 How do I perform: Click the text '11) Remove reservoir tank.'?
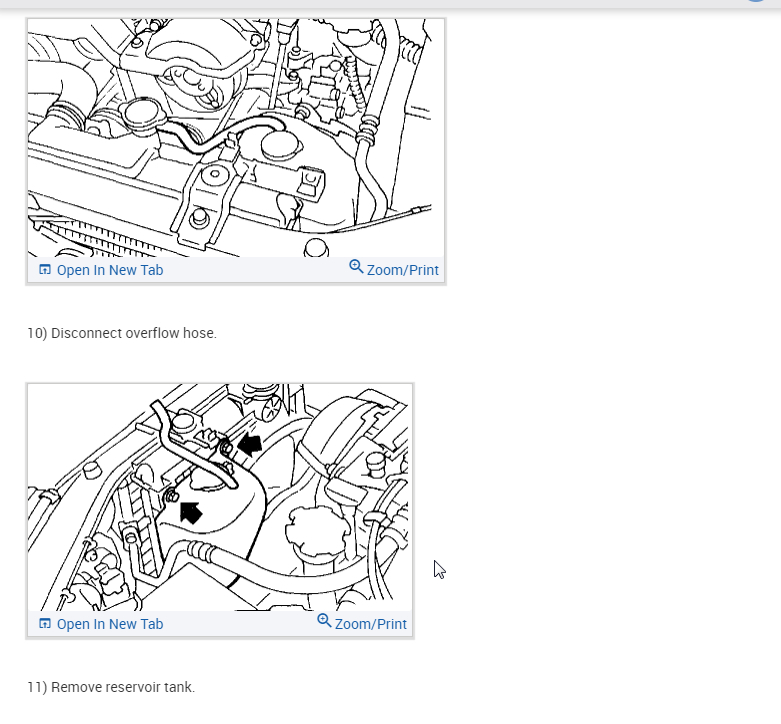111,687
